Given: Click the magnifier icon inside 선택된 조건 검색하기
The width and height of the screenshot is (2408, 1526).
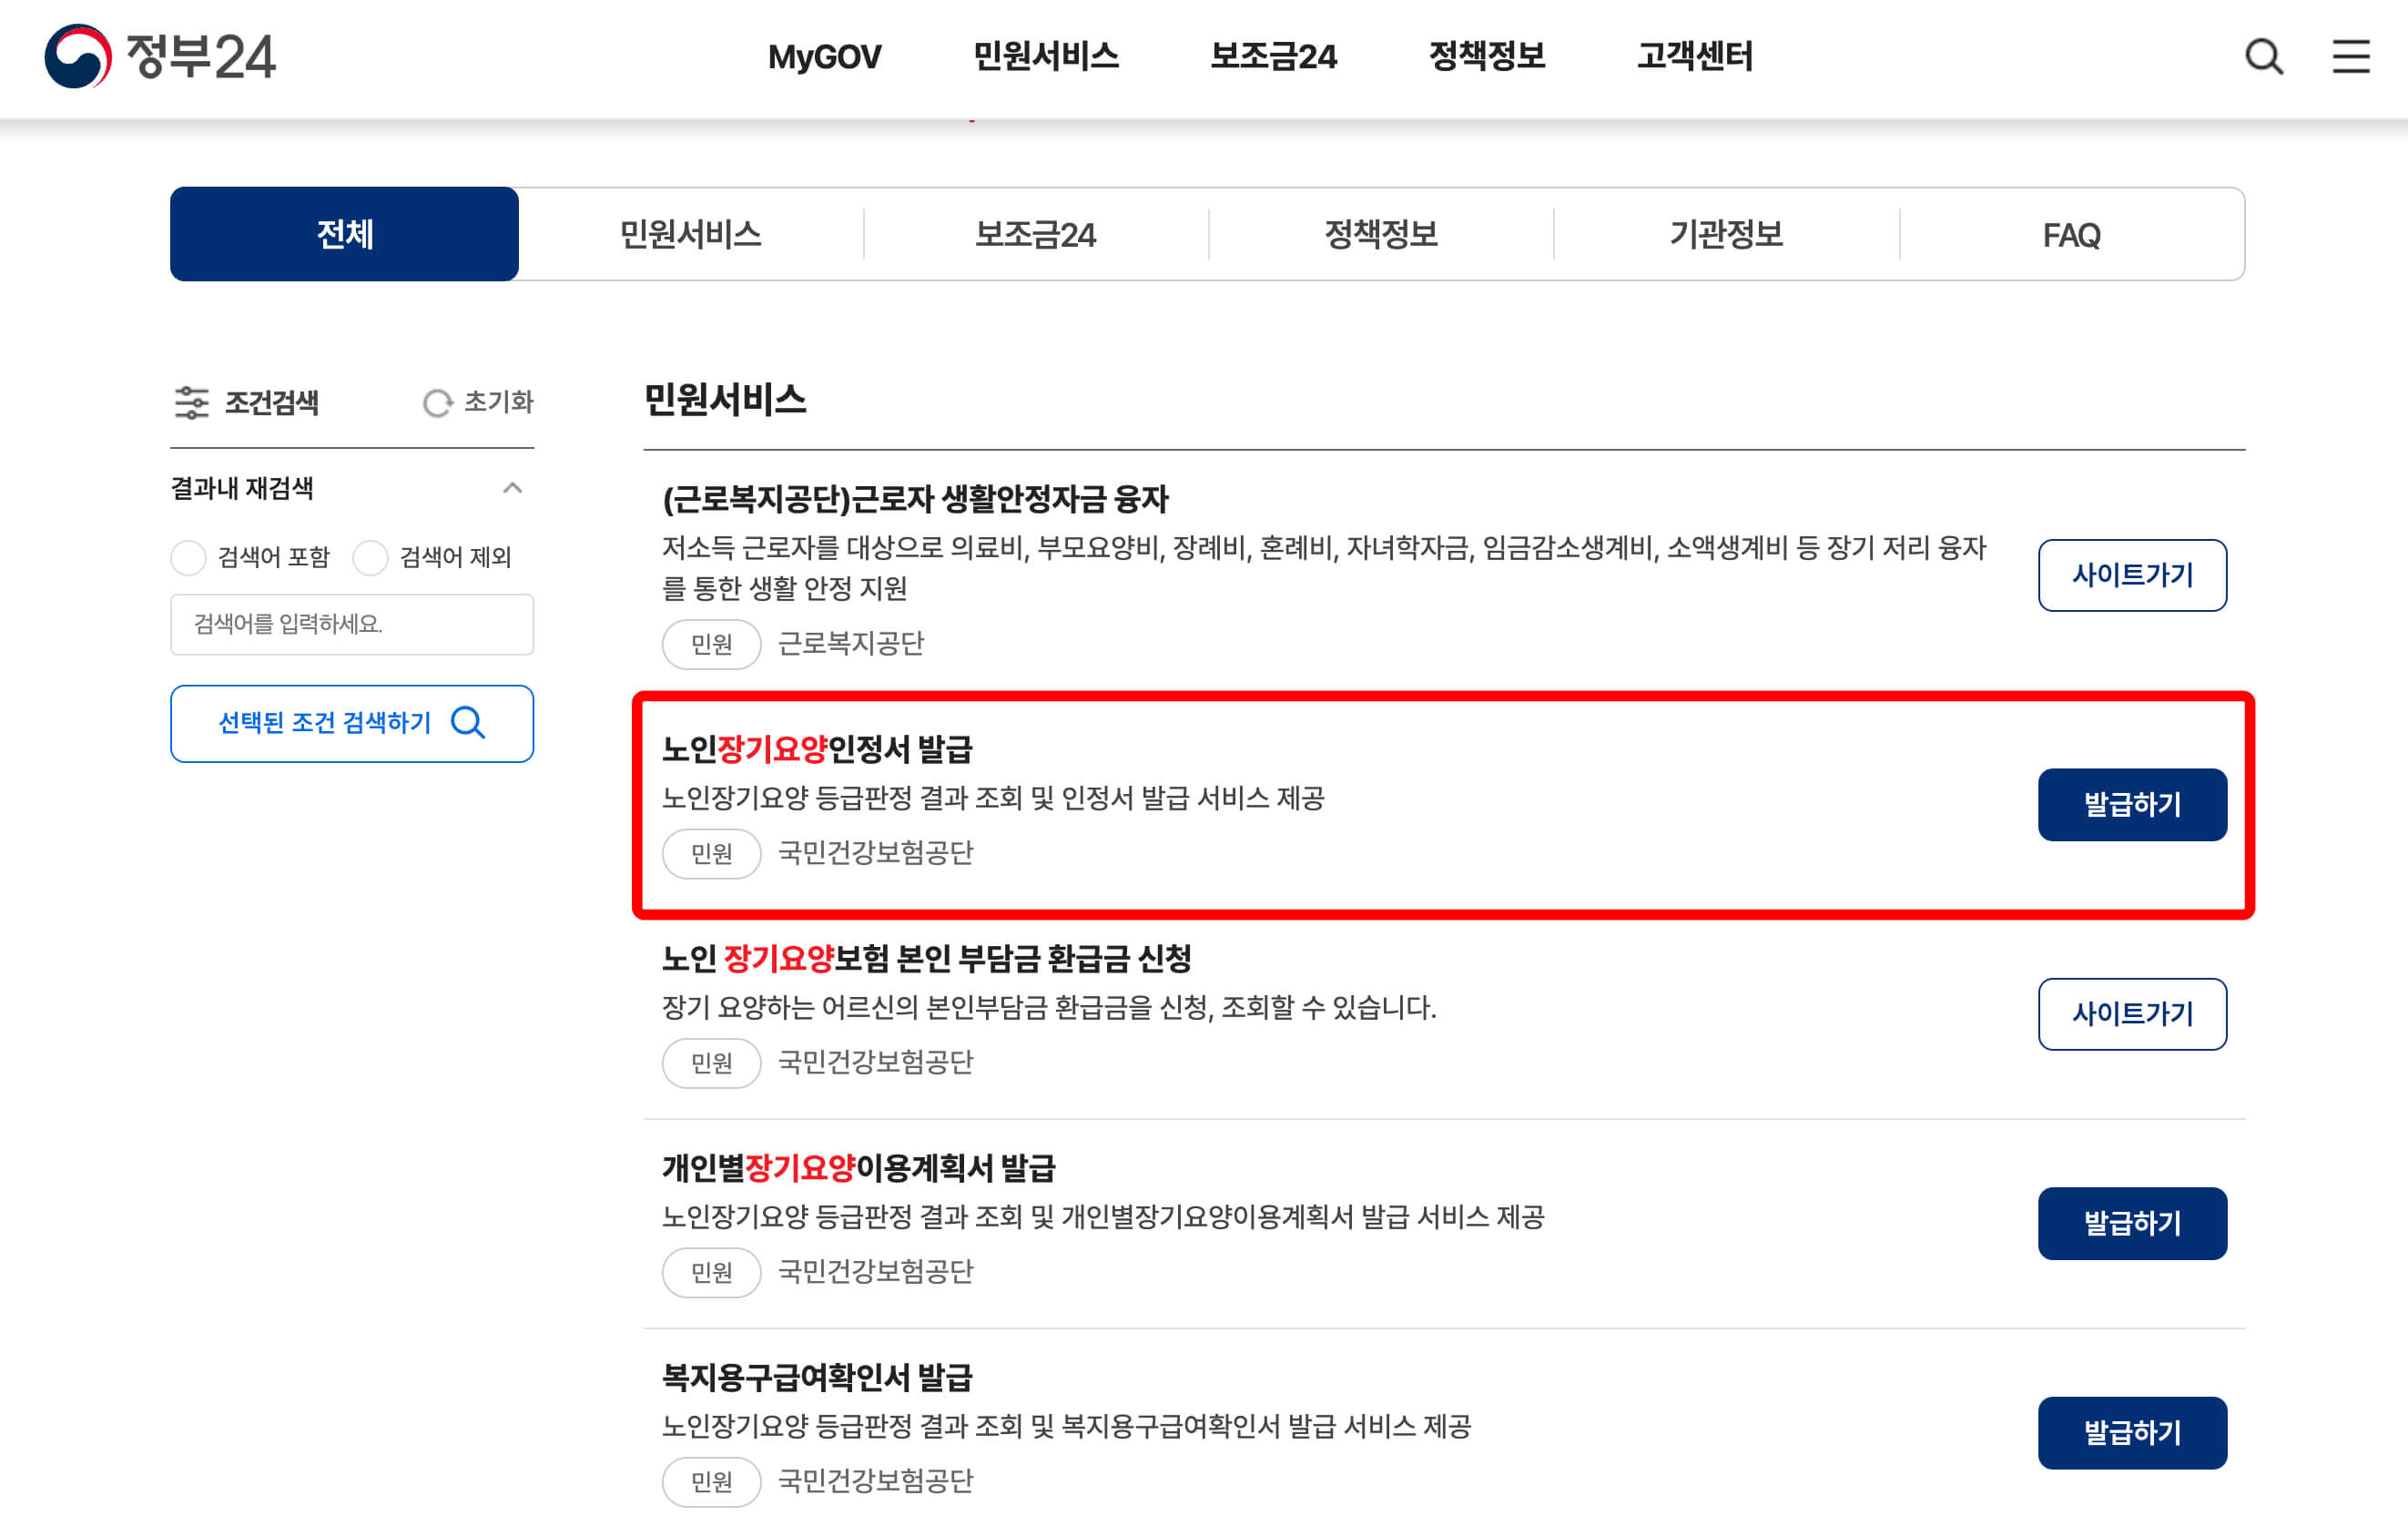Looking at the screenshot, I should pyautogui.click(x=467, y=723).
